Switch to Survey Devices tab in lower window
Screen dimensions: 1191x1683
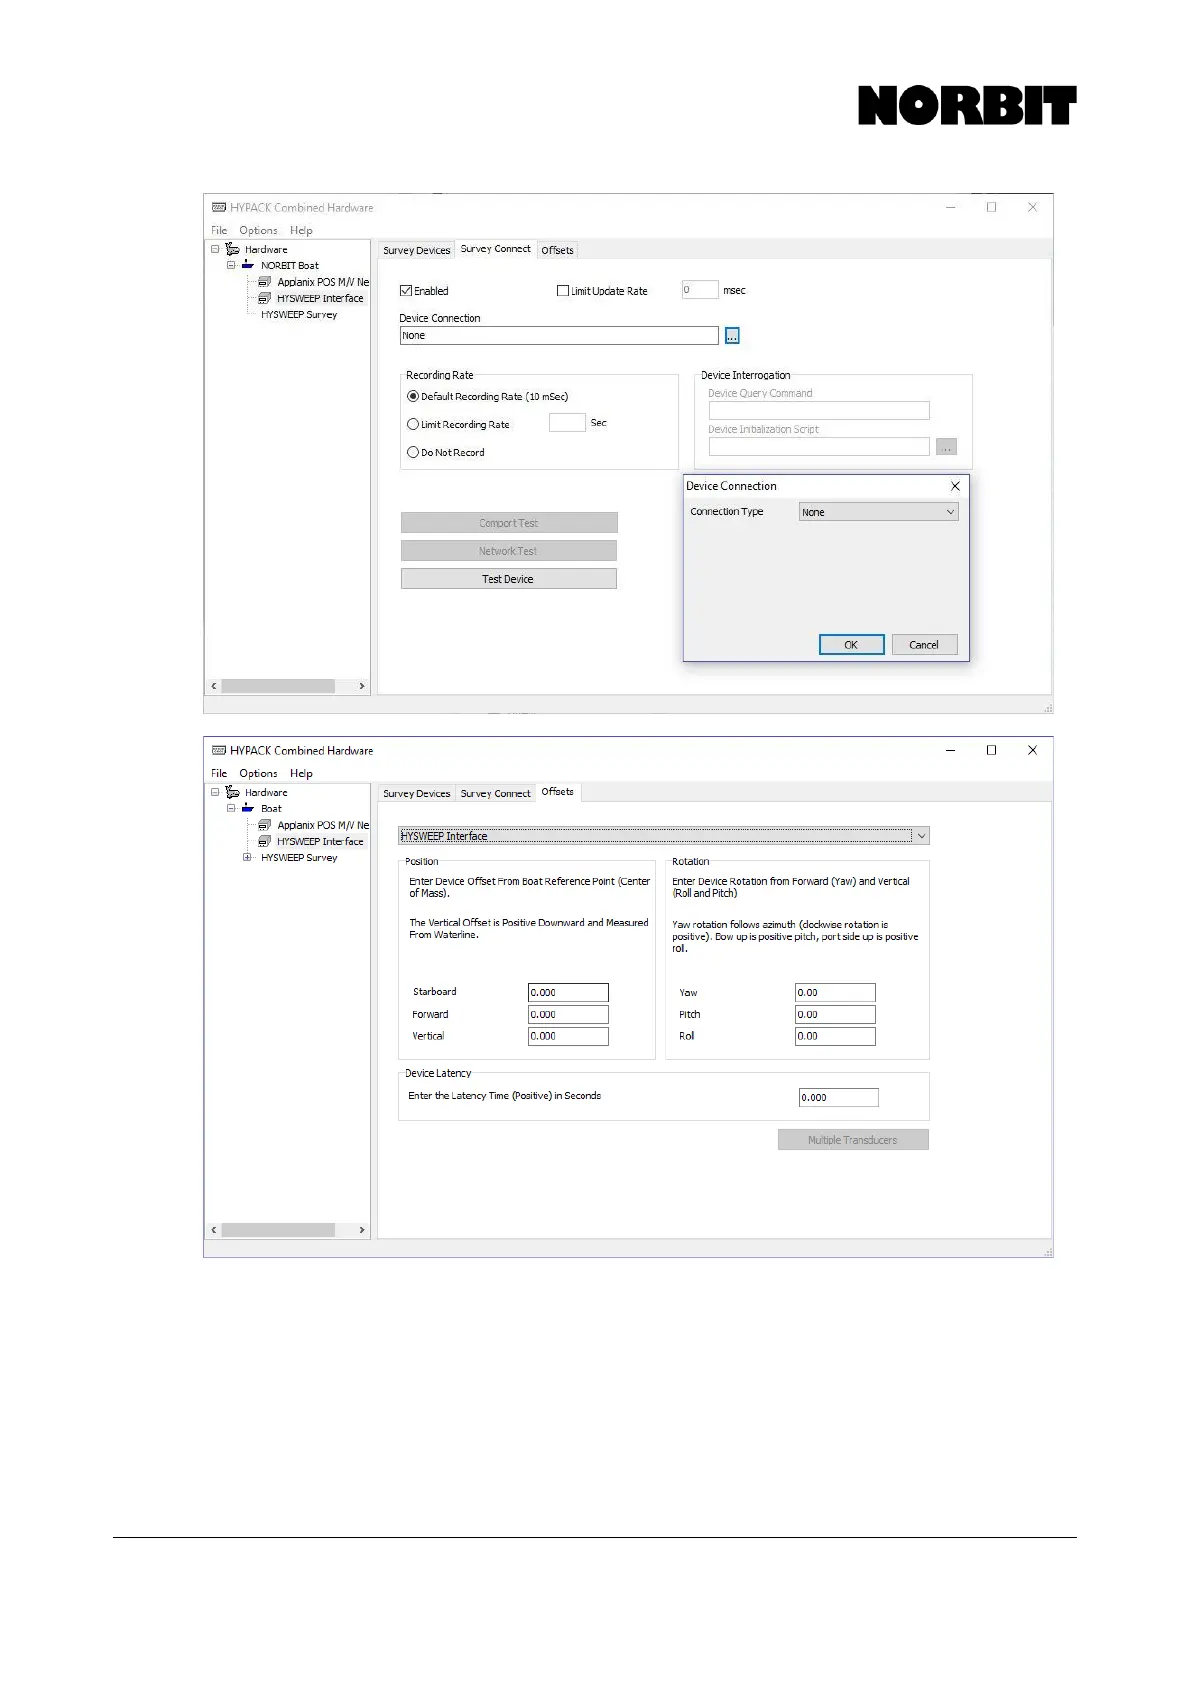tap(416, 793)
